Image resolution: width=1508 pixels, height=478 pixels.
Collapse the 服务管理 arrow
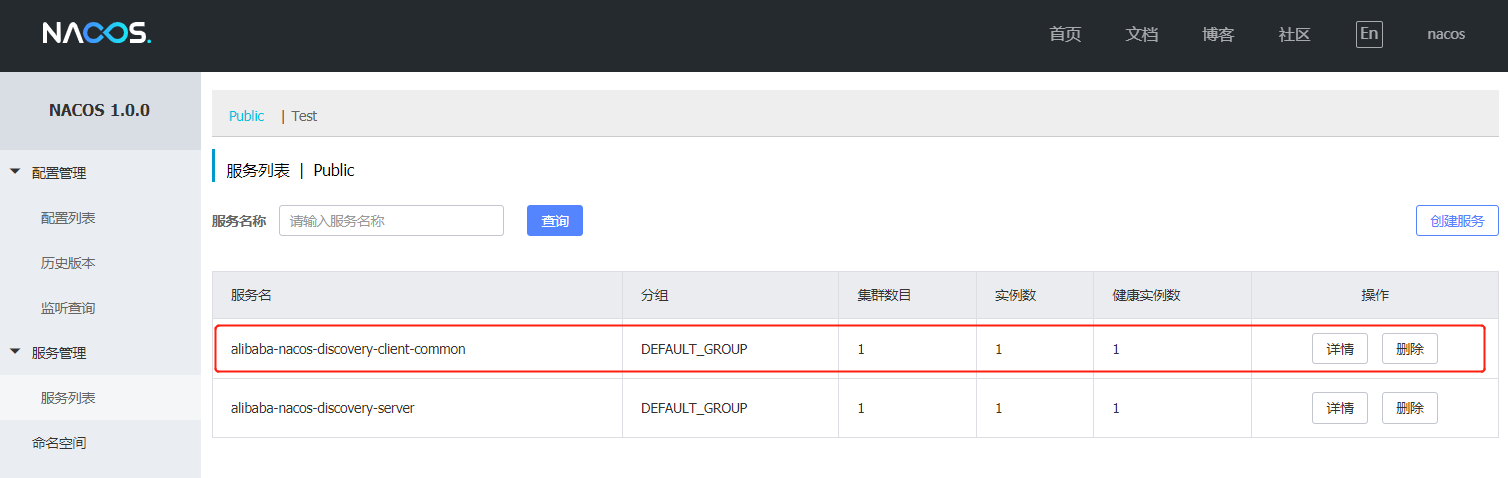pos(15,352)
